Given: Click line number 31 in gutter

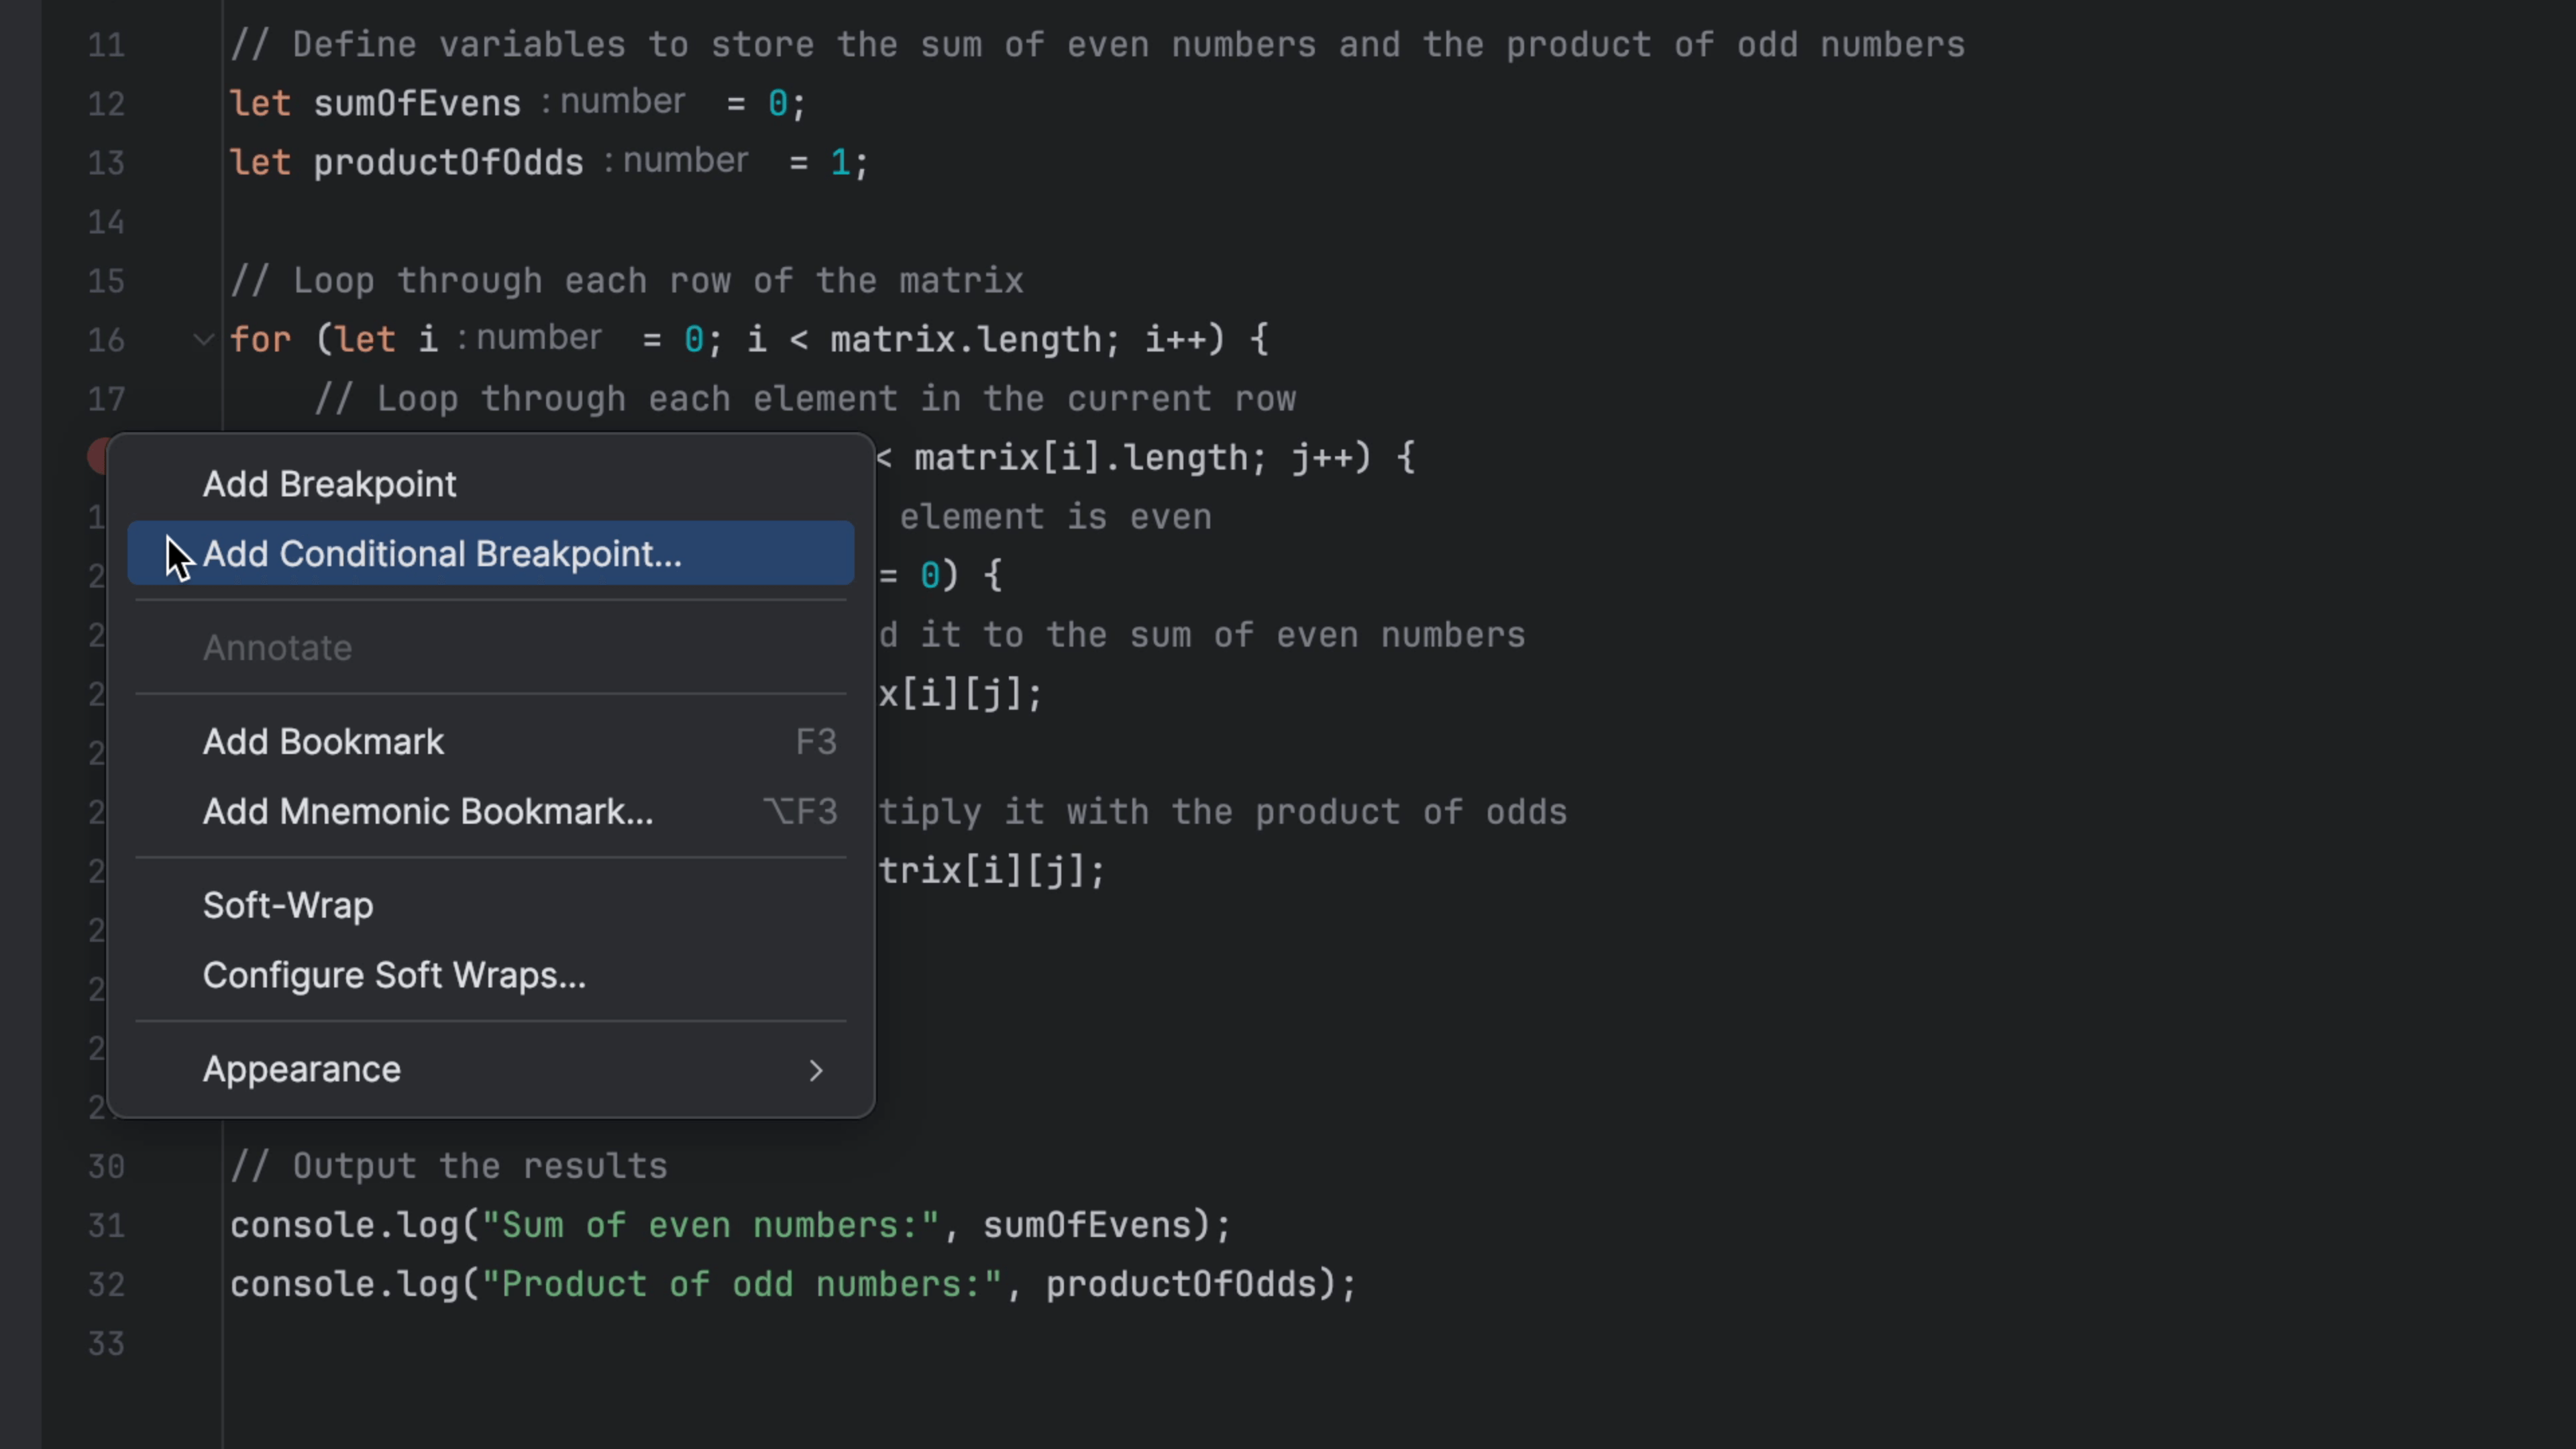Looking at the screenshot, I should coord(106,1226).
